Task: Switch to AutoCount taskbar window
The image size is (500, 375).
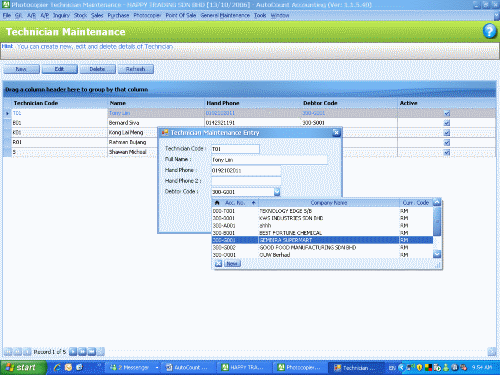Action: click(x=188, y=367)
